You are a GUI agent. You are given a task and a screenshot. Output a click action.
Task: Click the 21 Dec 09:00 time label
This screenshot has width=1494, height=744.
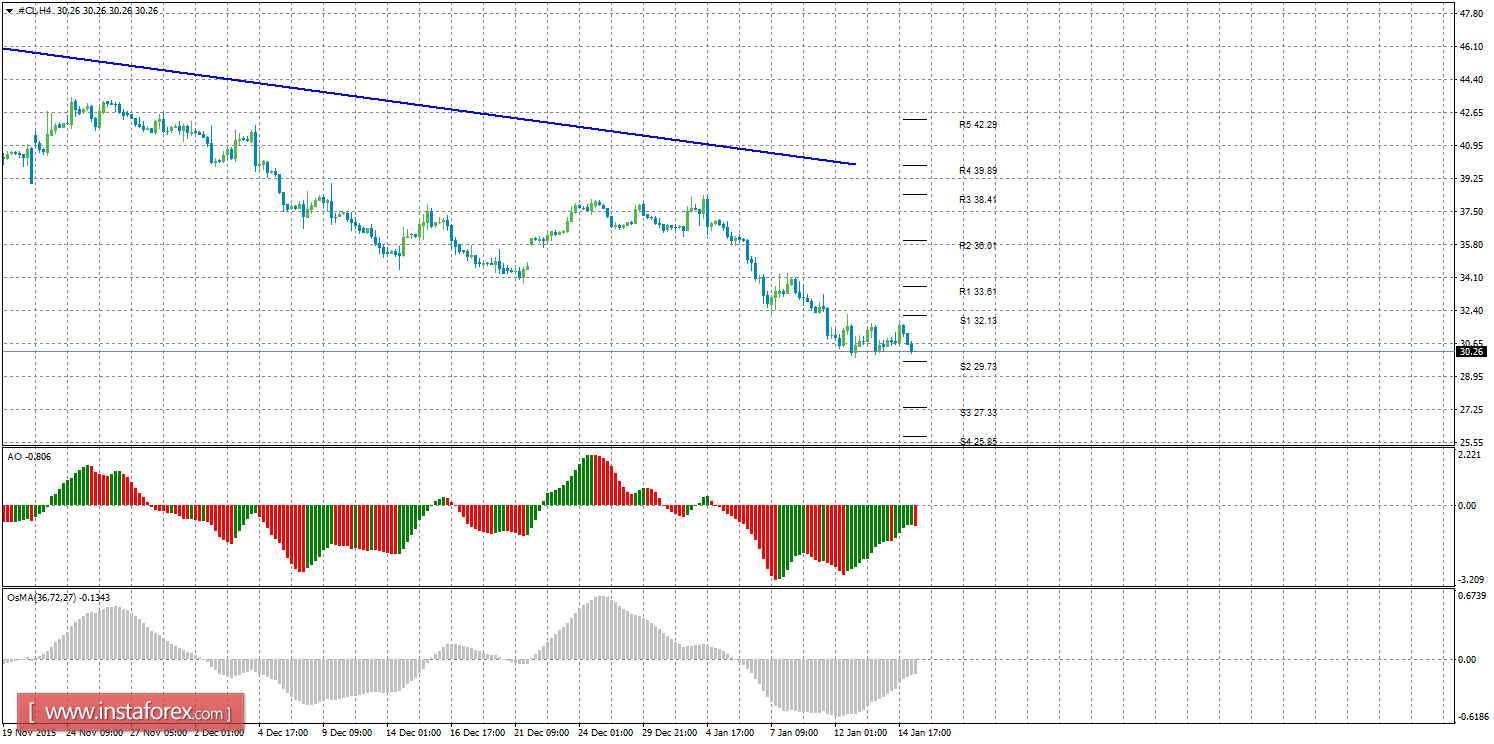click(540, 733)
